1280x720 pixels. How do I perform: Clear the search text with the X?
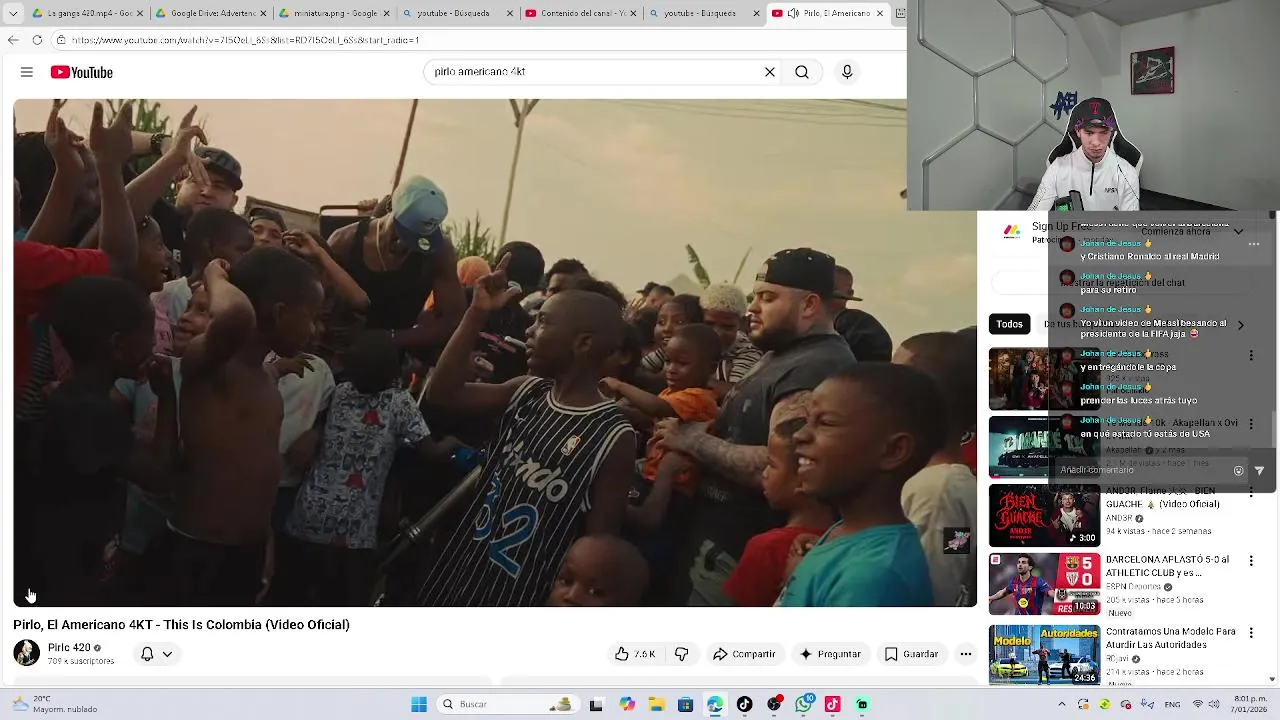coord(770,72)
